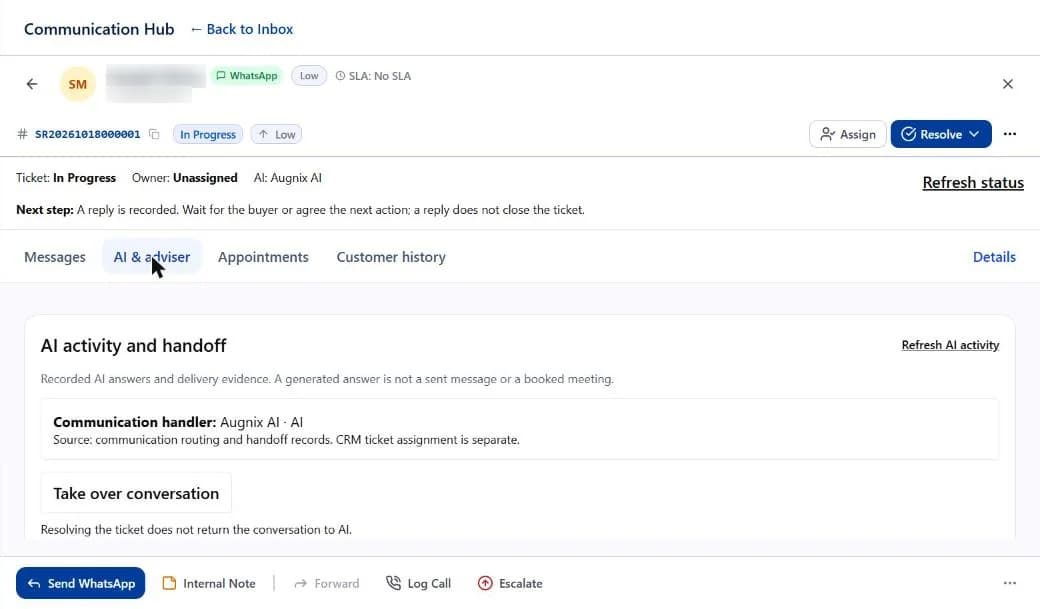
Task: Copy ticket number SR20261018000001
Action: click(x=154, y=134)
